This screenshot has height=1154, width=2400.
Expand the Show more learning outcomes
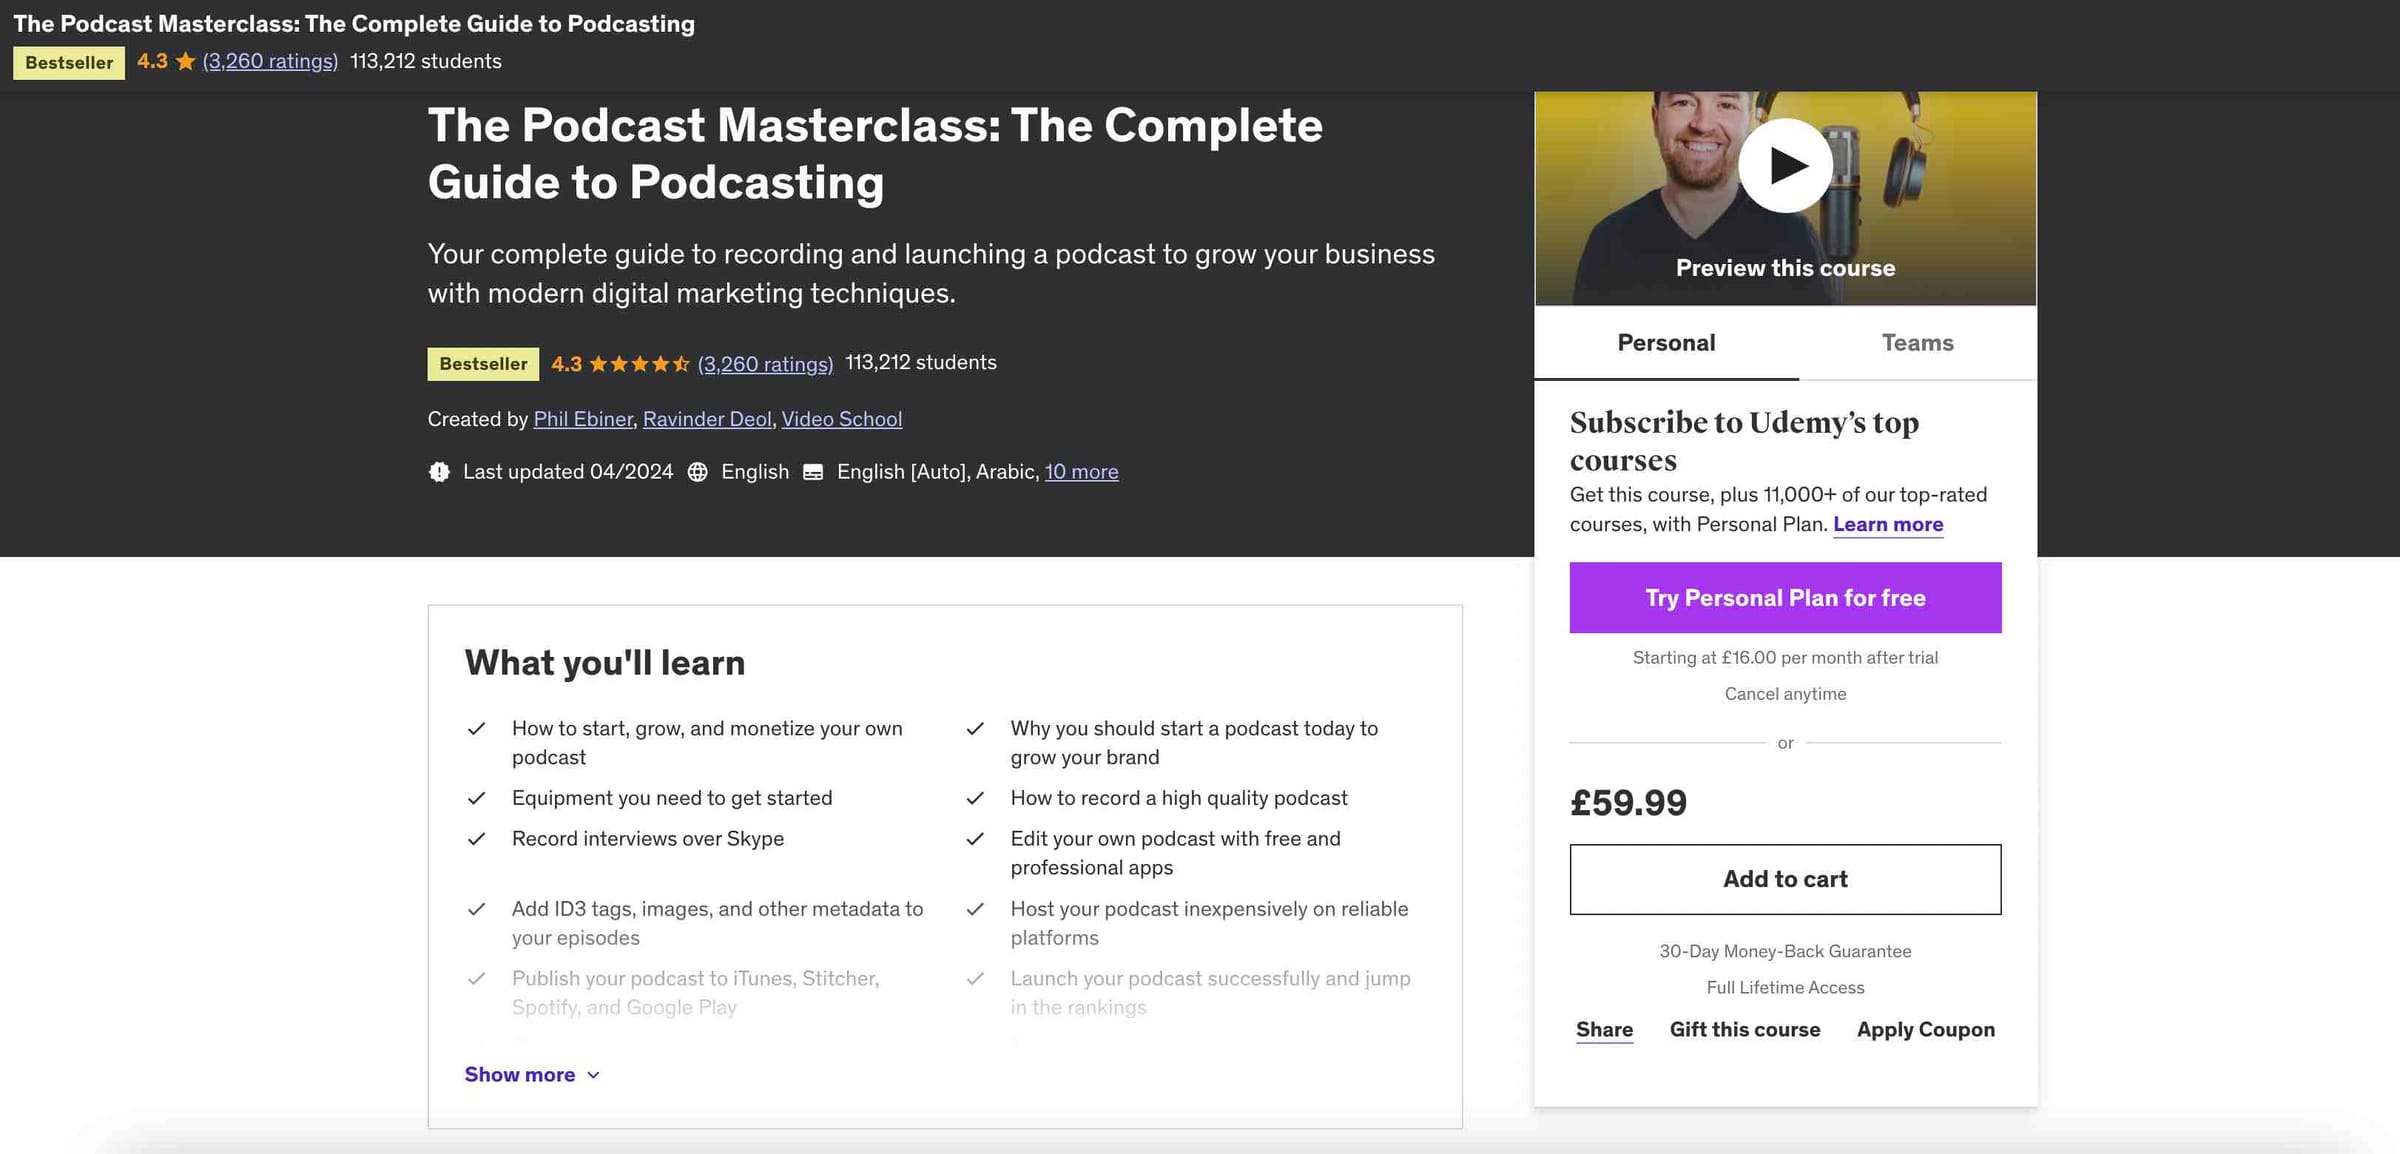click(x=531, y=1074)
